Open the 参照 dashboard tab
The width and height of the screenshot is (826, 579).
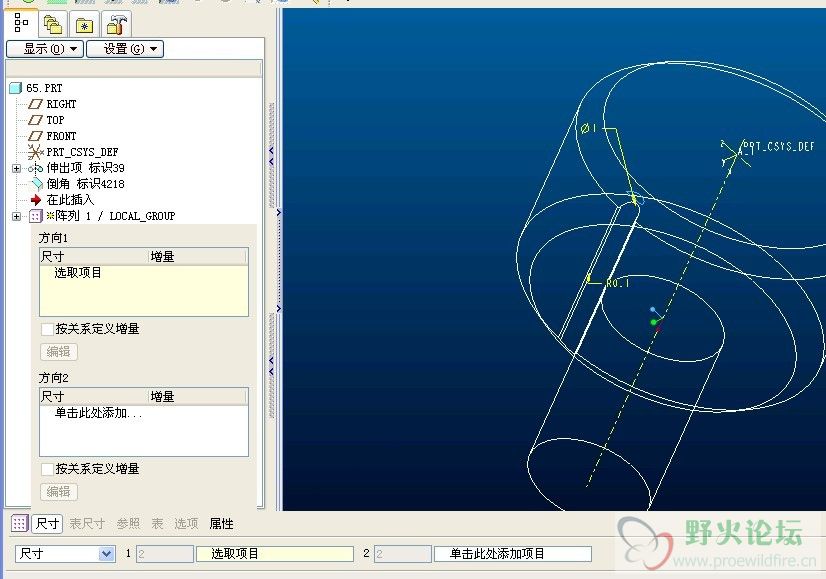129,524
